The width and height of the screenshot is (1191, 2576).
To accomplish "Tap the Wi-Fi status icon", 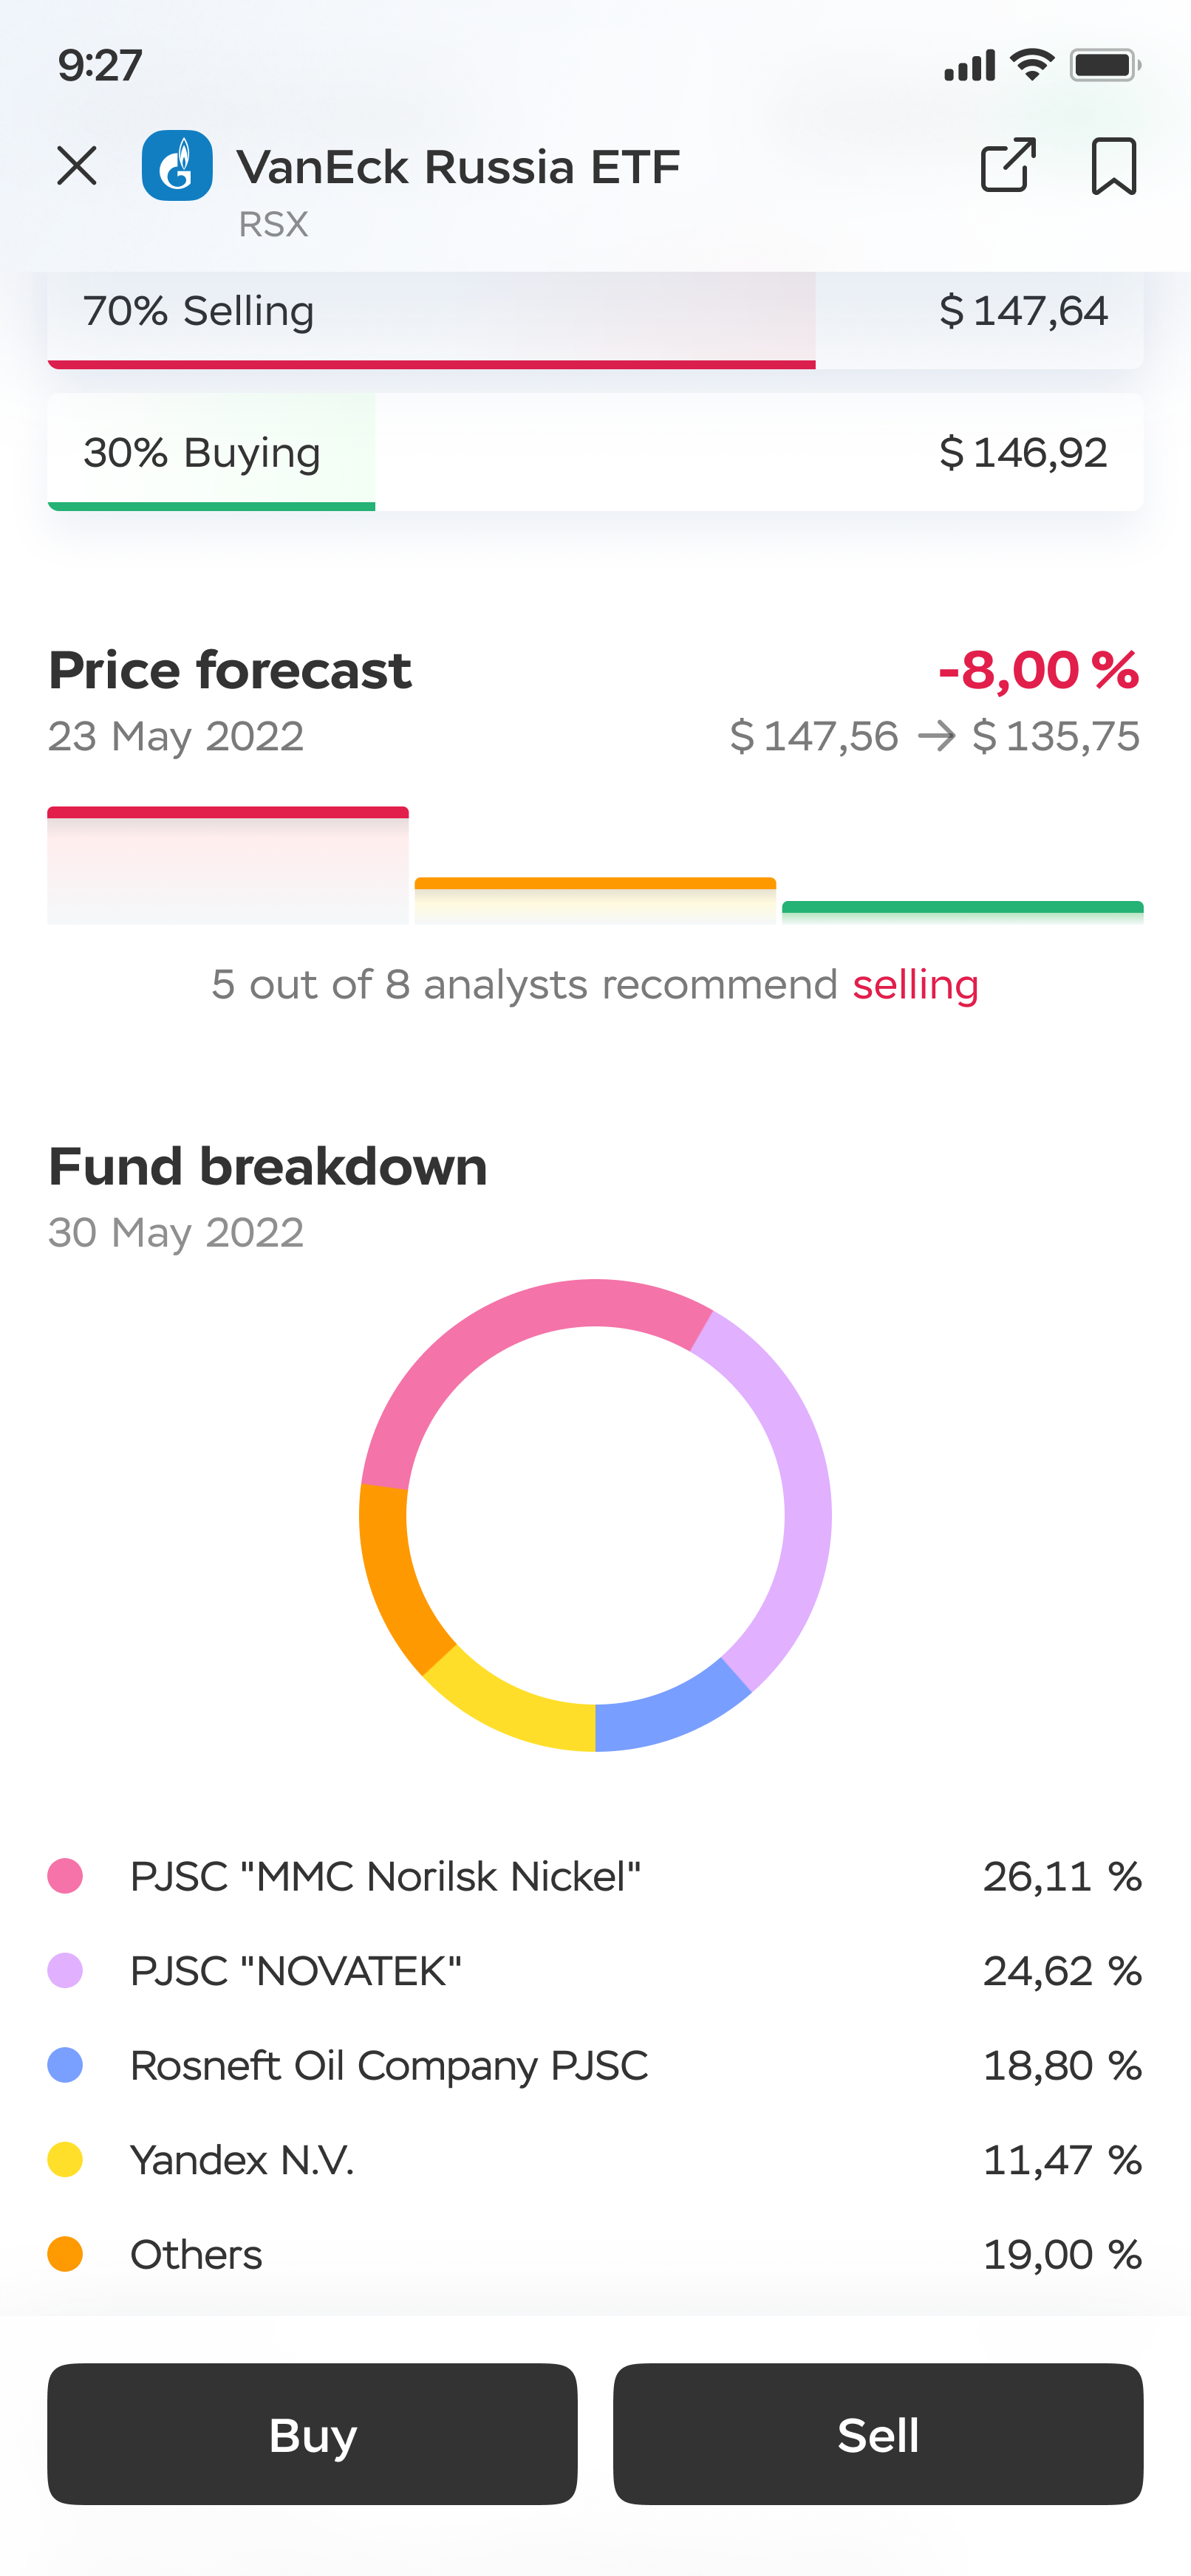I will pyautogui.click(x=1032, y=65).
